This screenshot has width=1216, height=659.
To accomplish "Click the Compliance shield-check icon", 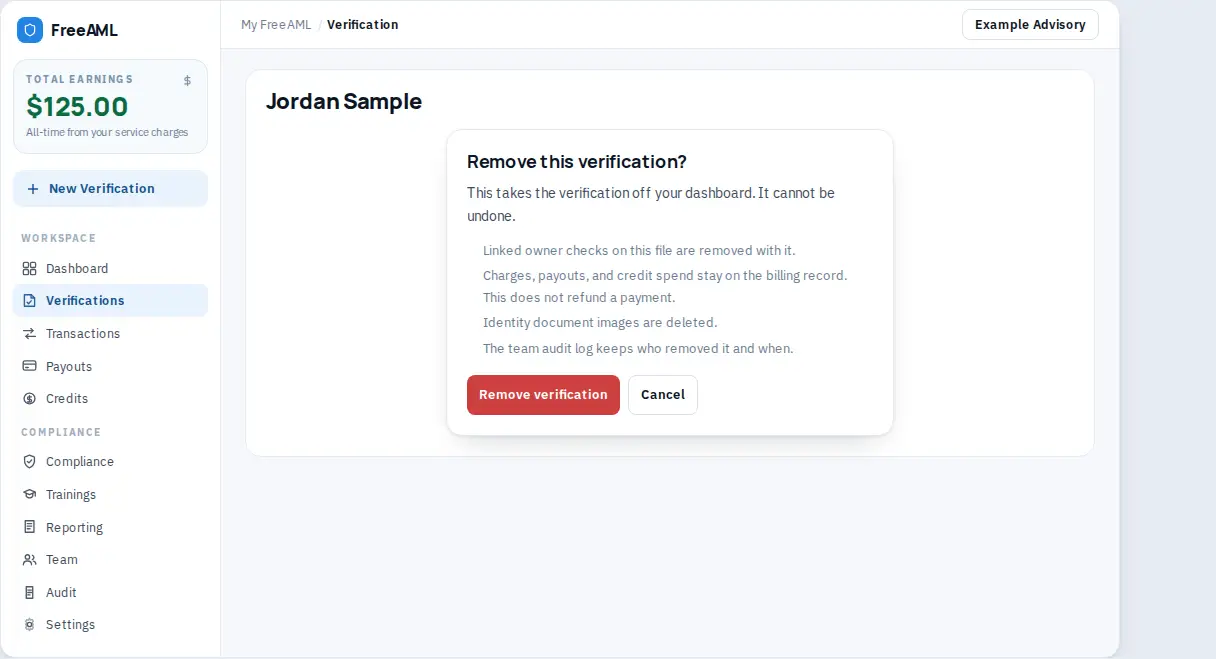I will (x=30, y=462).
